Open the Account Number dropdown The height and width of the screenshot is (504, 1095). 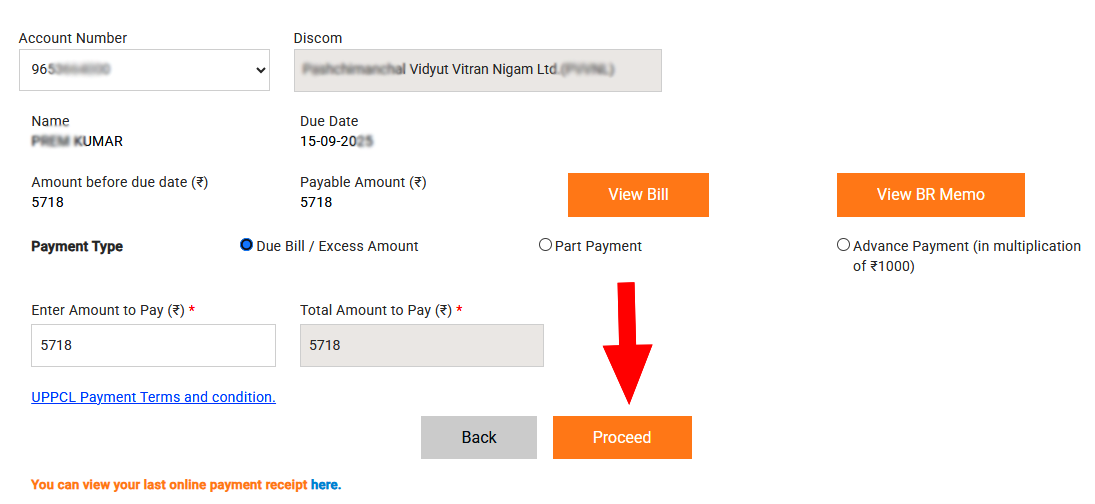click(144, 70)
